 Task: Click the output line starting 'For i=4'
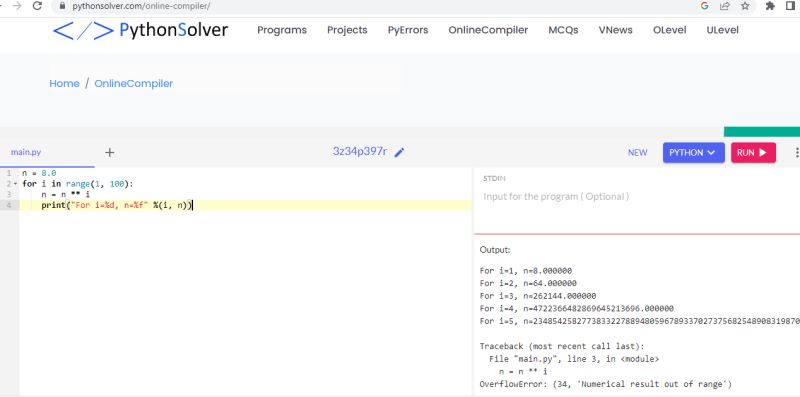point(577,309)
